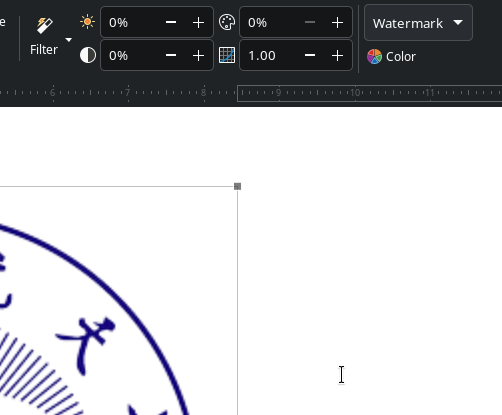This screenshot has height=415, width=502.
Task: Click the contrast half-circle icon
Action: pos(88,55)
